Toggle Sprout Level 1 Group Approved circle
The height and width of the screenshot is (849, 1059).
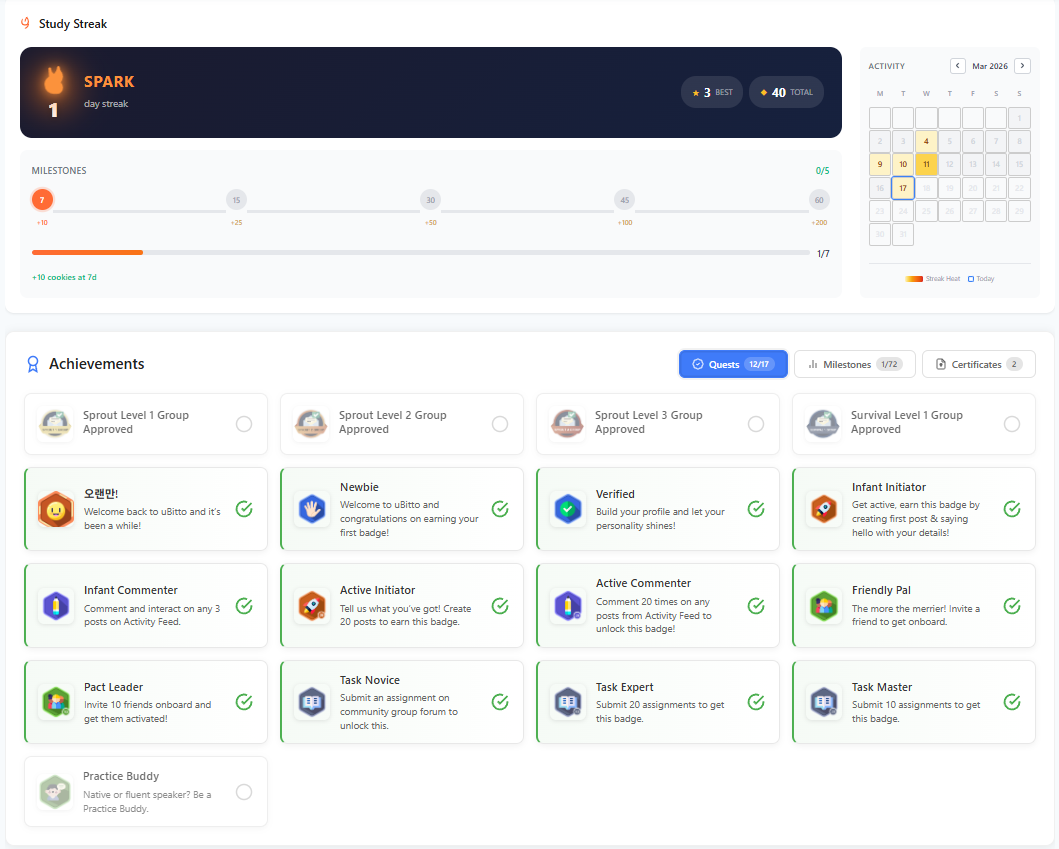pos(244,424)
